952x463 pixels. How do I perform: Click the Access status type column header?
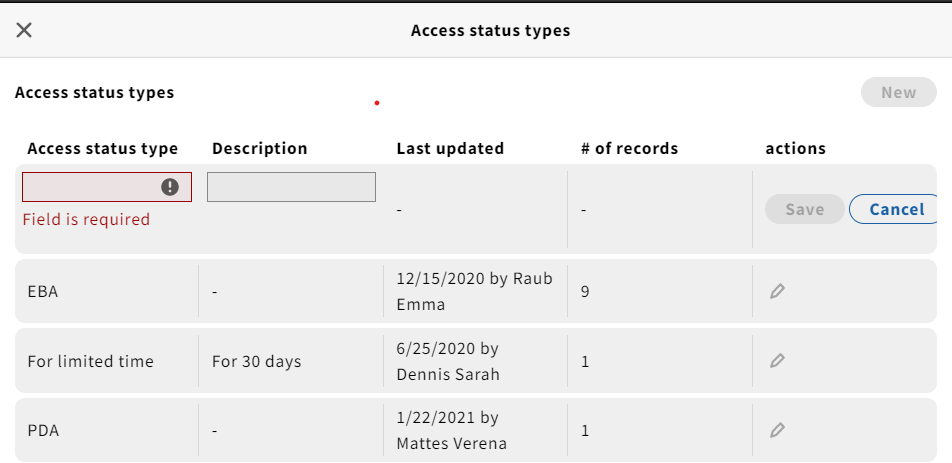[x=103, y=149]
